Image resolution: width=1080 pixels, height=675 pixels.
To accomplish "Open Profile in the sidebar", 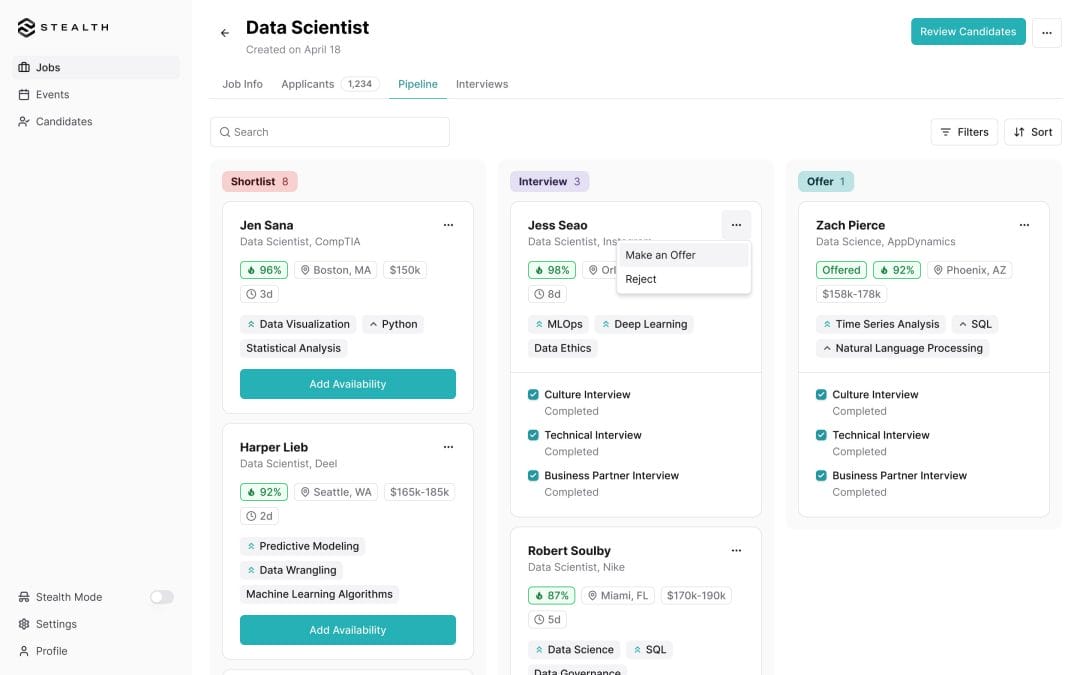I will click(x=51, y=651).
